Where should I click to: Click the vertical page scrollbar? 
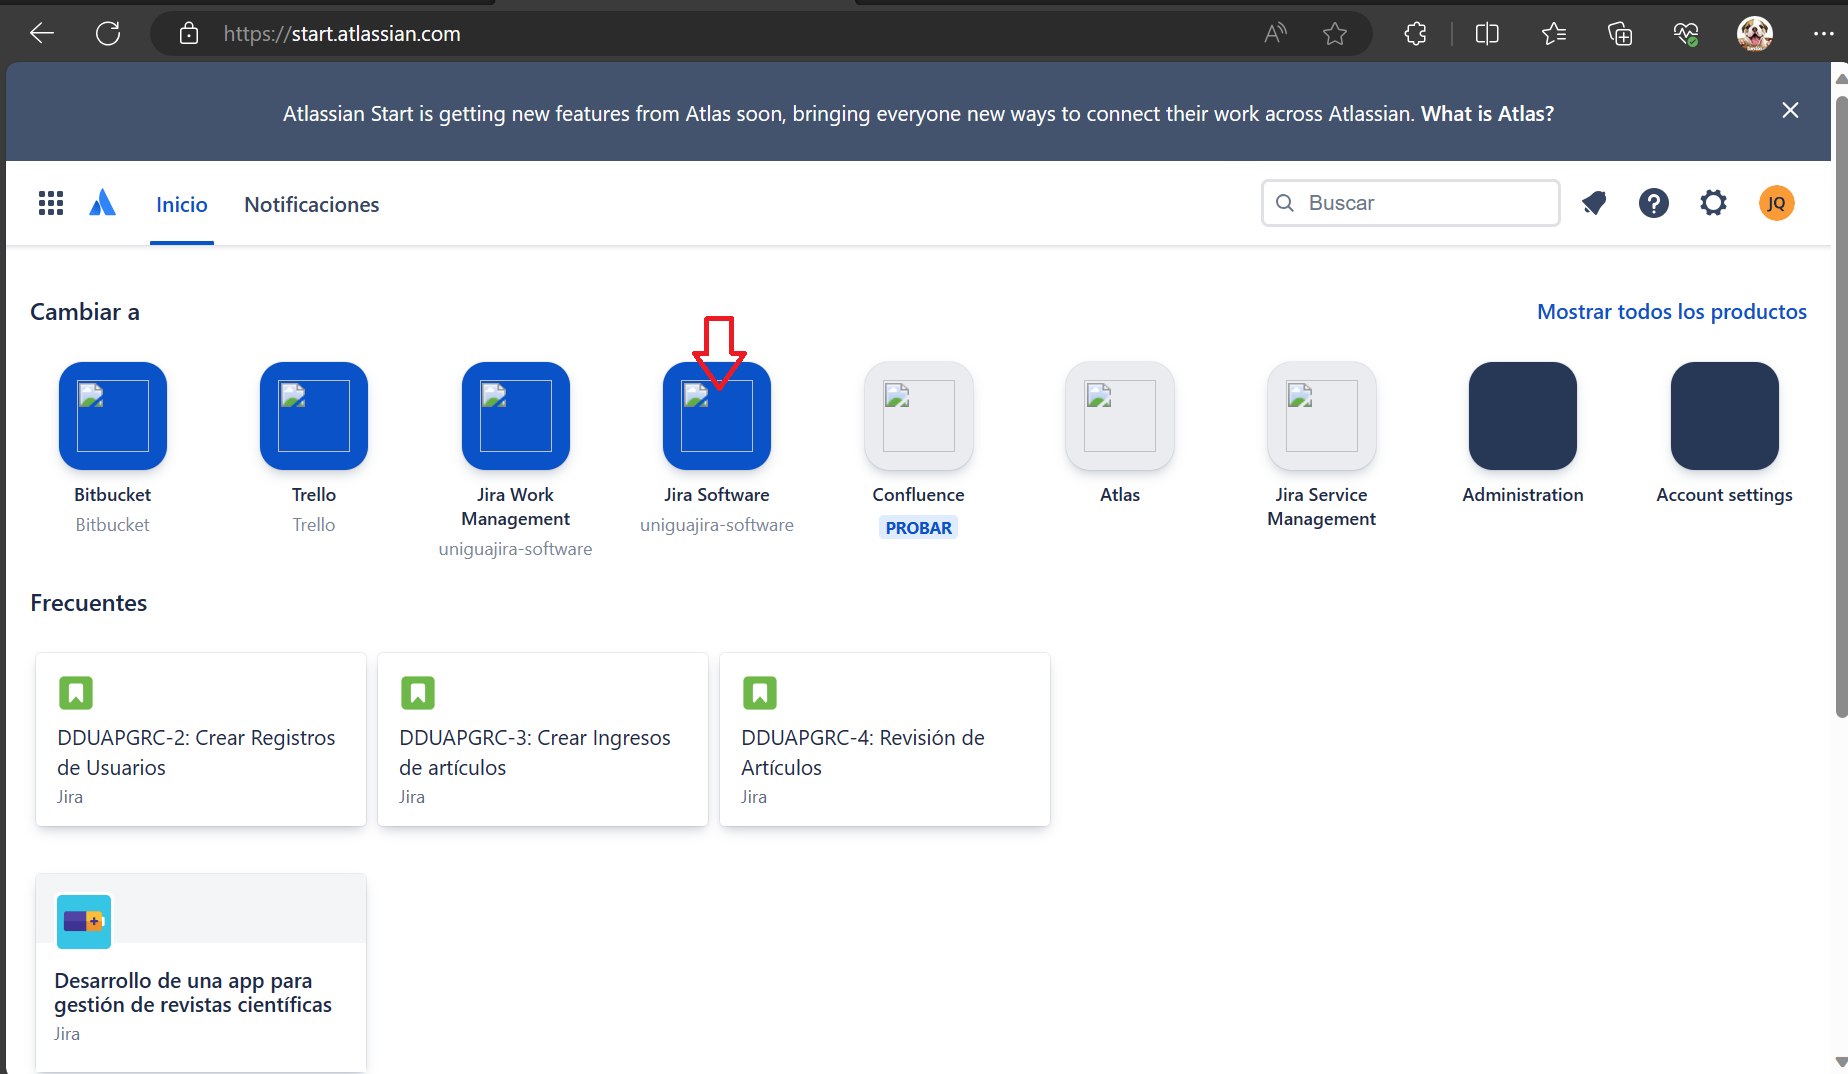(1841, 407)
